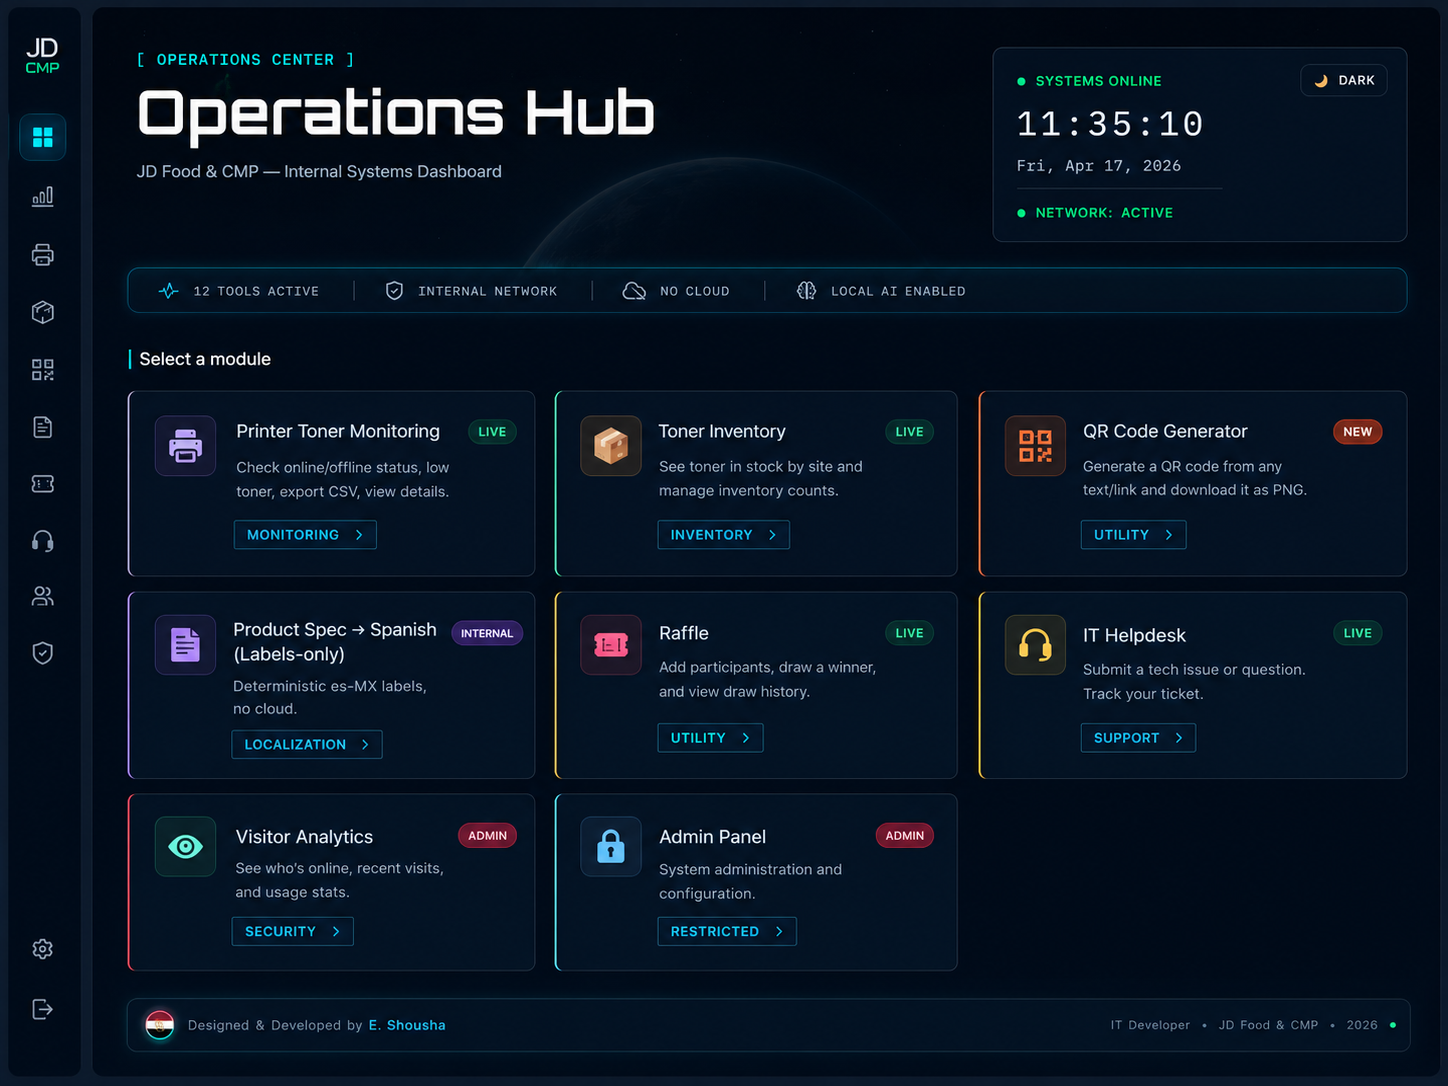The width and height of the screenshot is (1448, 1086).
Task: Click the Product Spec document card icon
Action: tap(185, 645)
